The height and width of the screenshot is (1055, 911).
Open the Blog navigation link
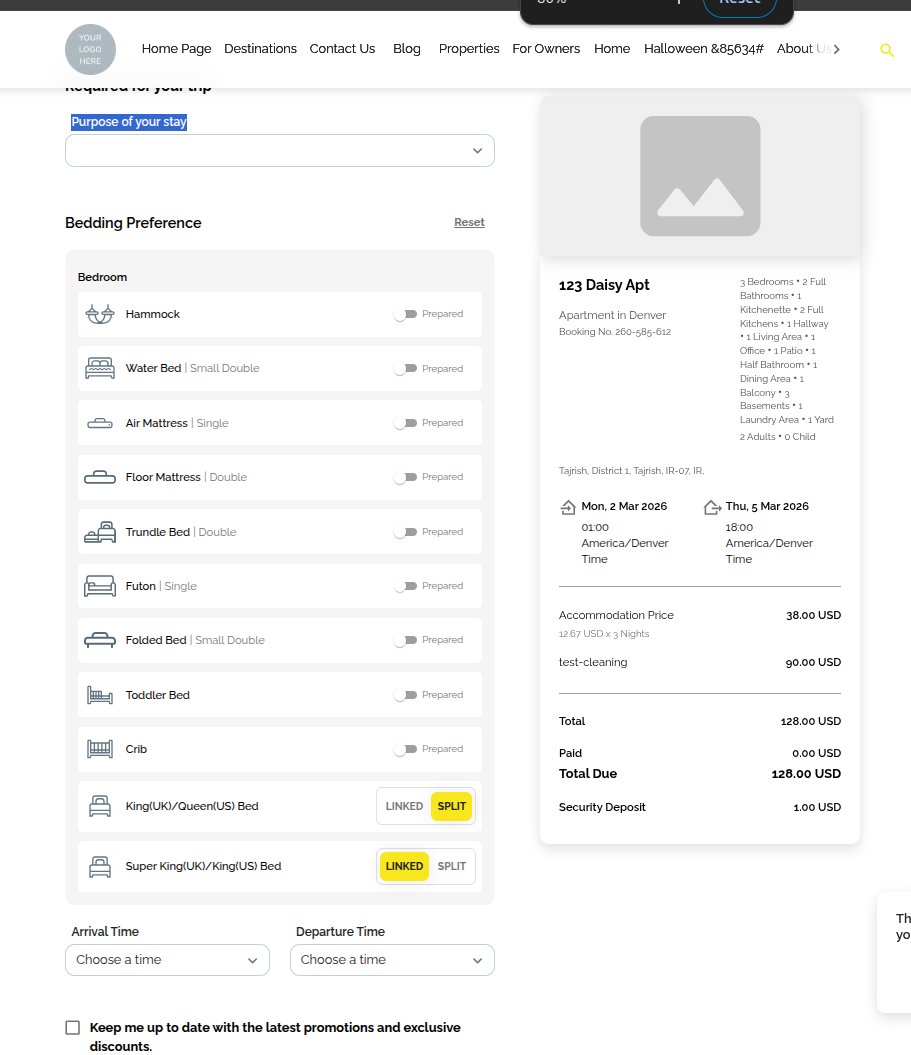[407, 49]
